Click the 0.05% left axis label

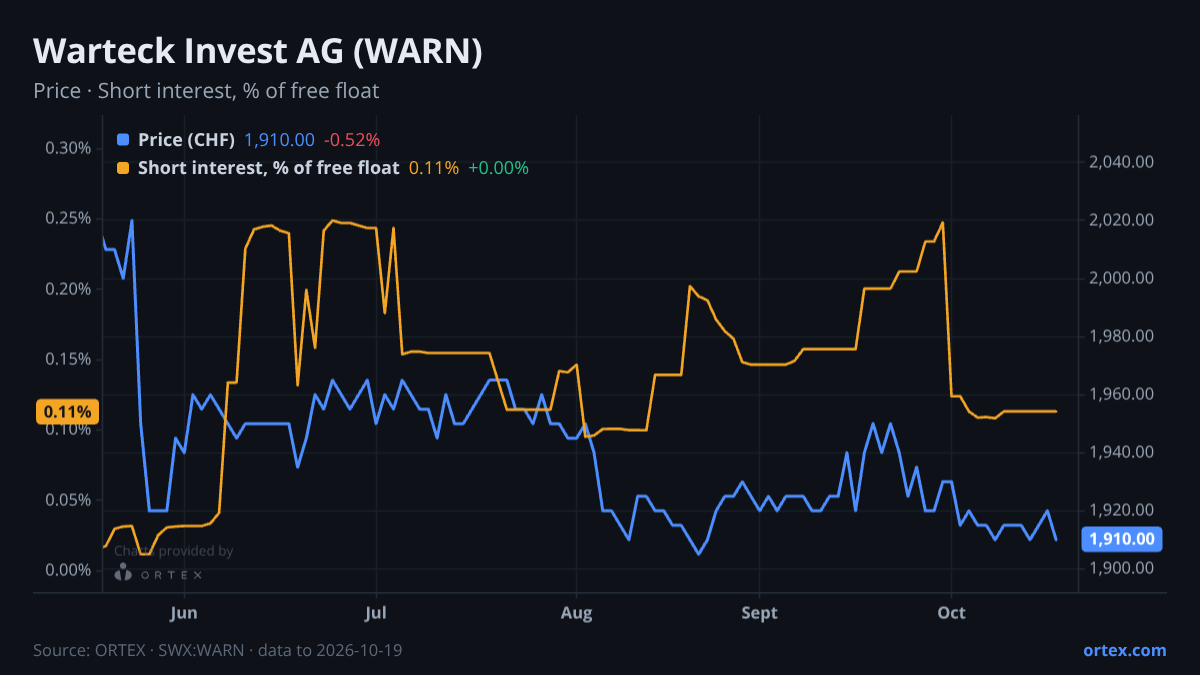coord(68,500)
